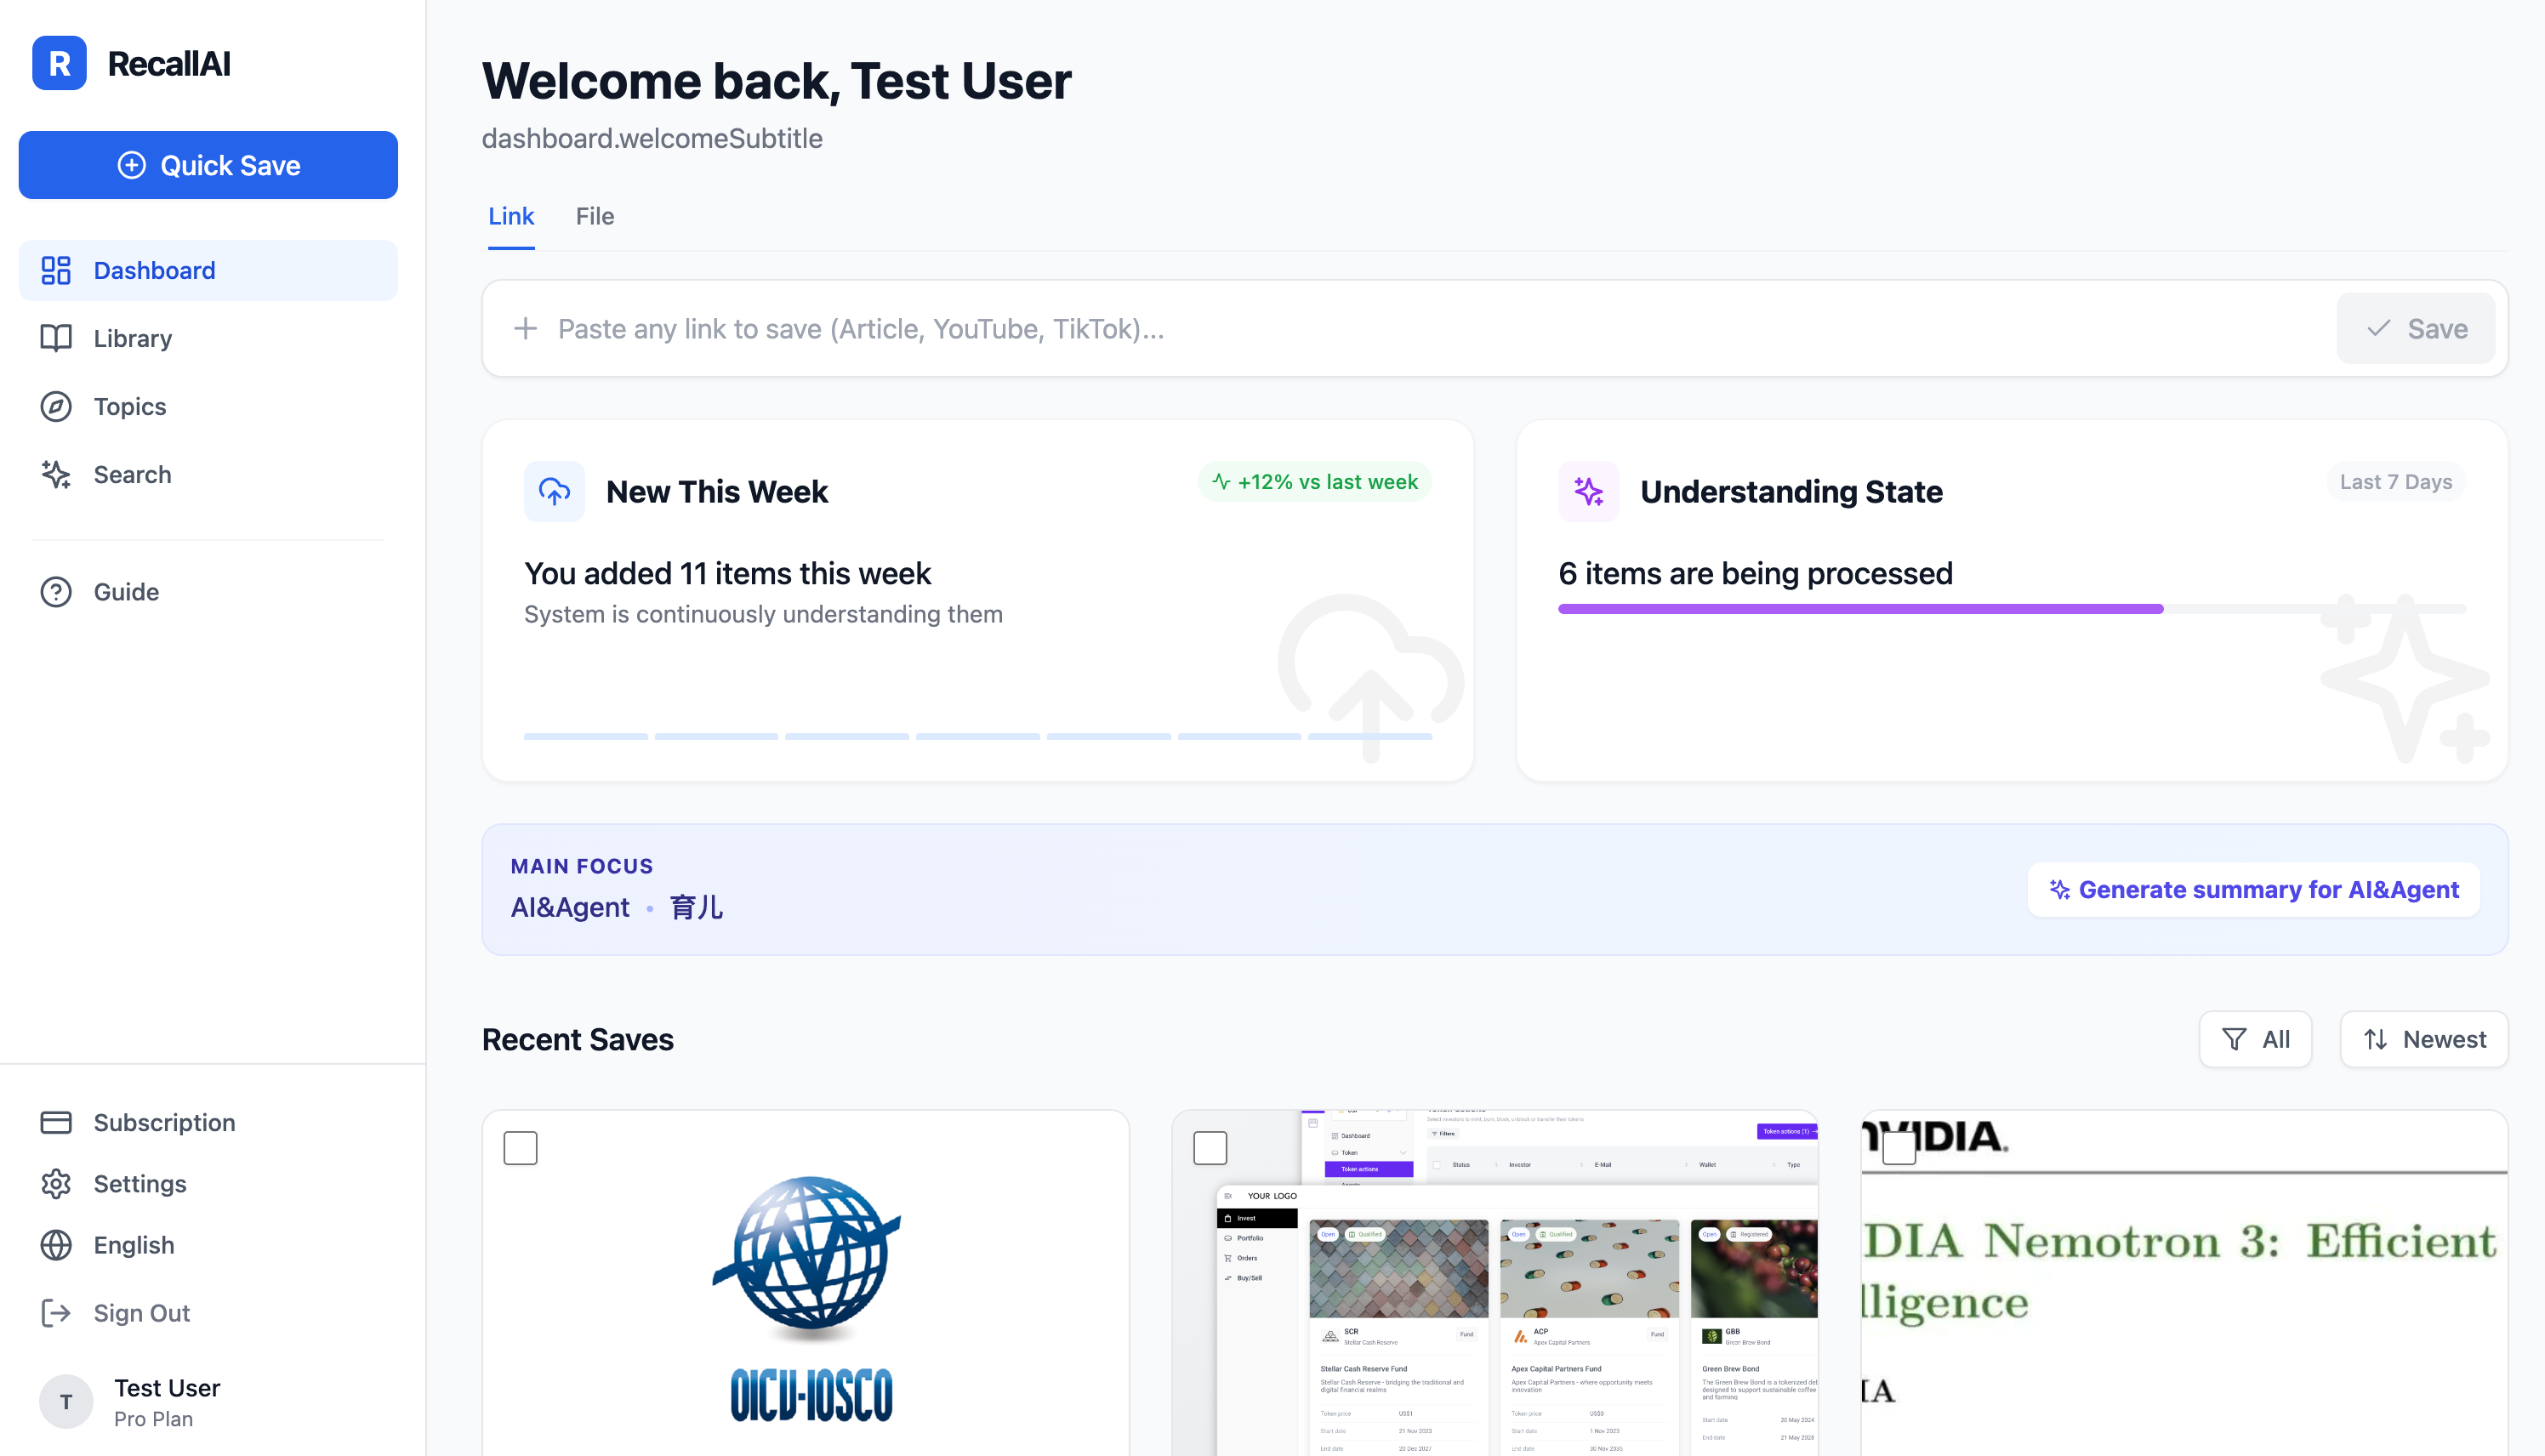Check the IOSCO card checkbox

(520, 1148)
